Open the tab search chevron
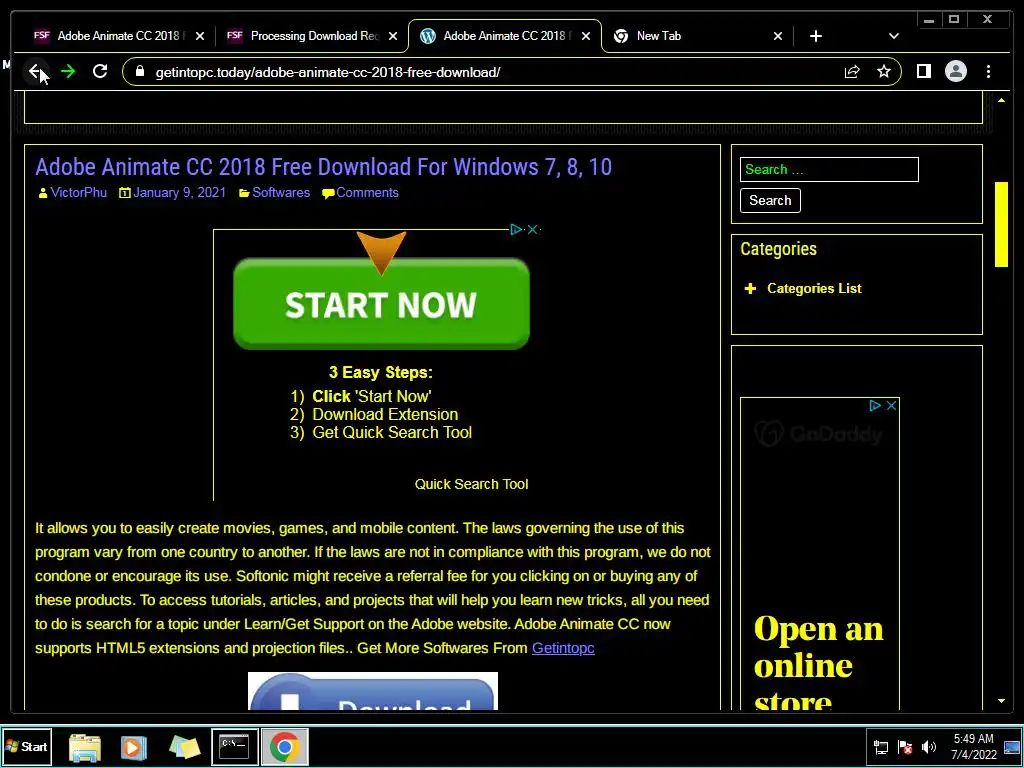This screenshot has height=768, width=1024. click(x=893, y=37)
